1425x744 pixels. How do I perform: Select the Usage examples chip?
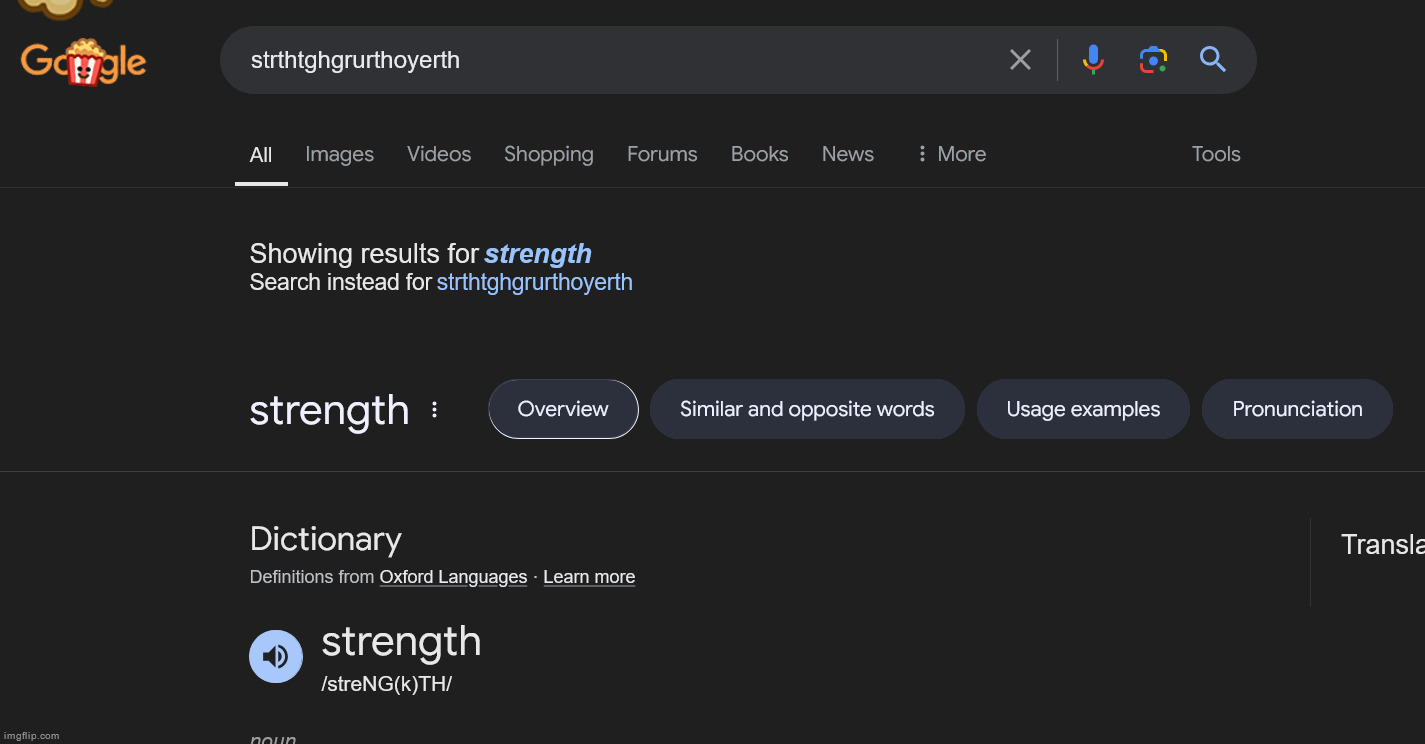pos(1083,409)
